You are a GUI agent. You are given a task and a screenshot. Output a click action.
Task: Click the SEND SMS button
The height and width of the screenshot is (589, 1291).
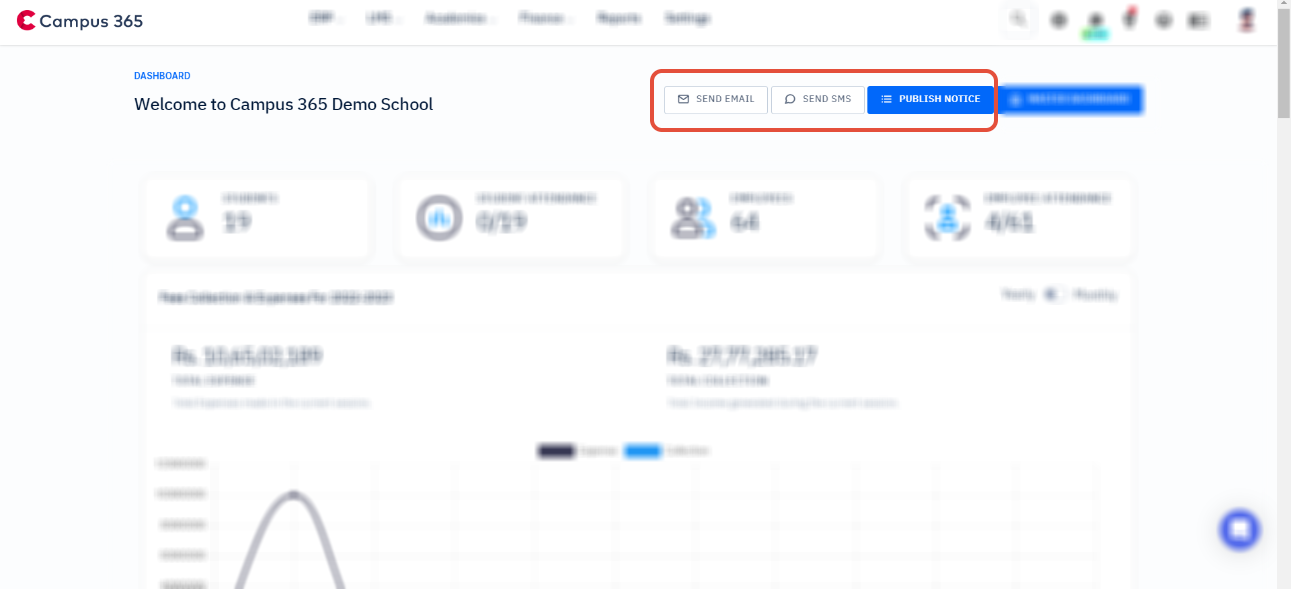coord(817,100)
